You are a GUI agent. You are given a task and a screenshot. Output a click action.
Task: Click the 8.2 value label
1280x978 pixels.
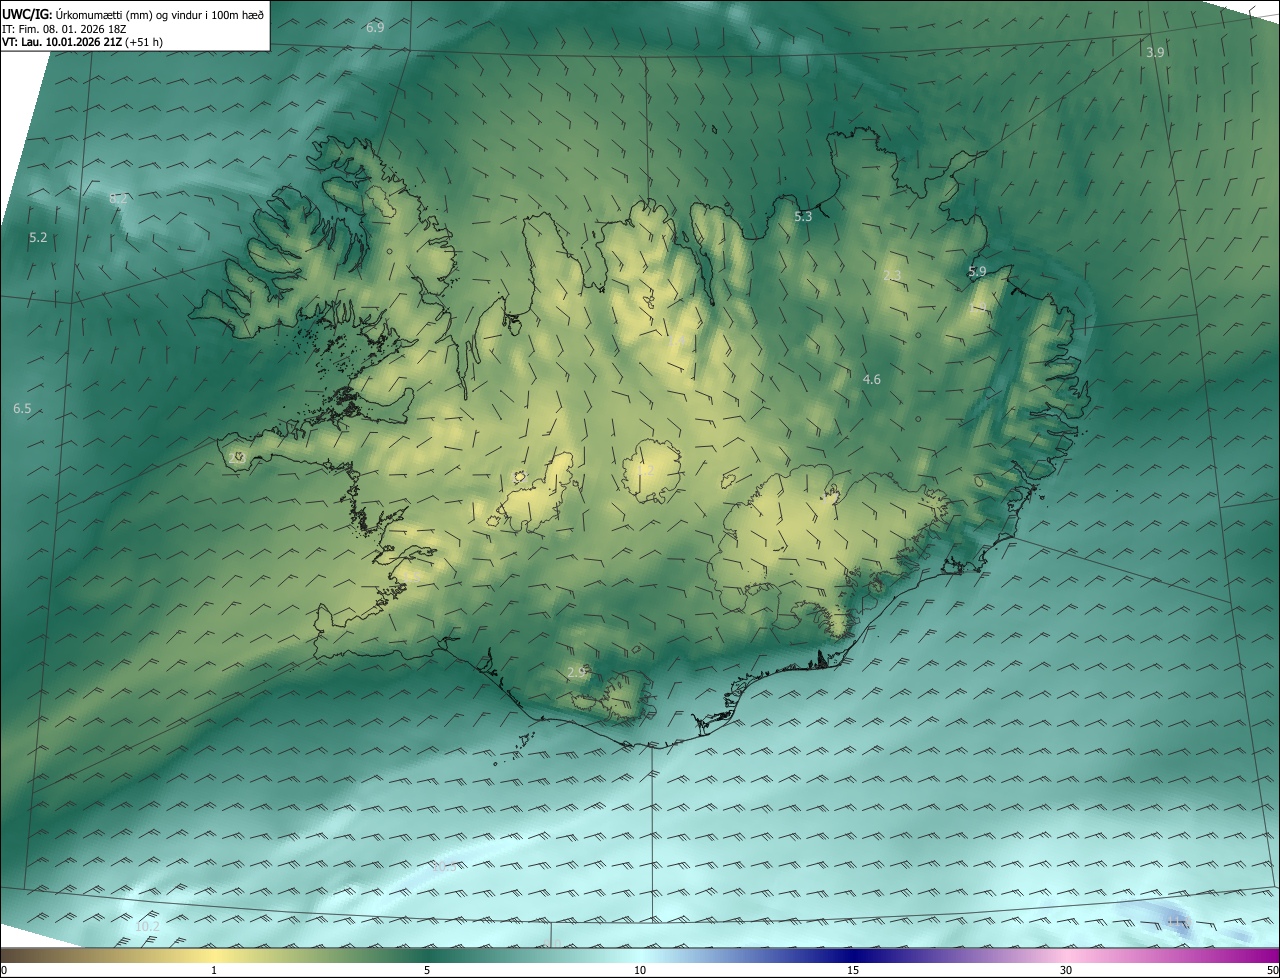[118, 199]
